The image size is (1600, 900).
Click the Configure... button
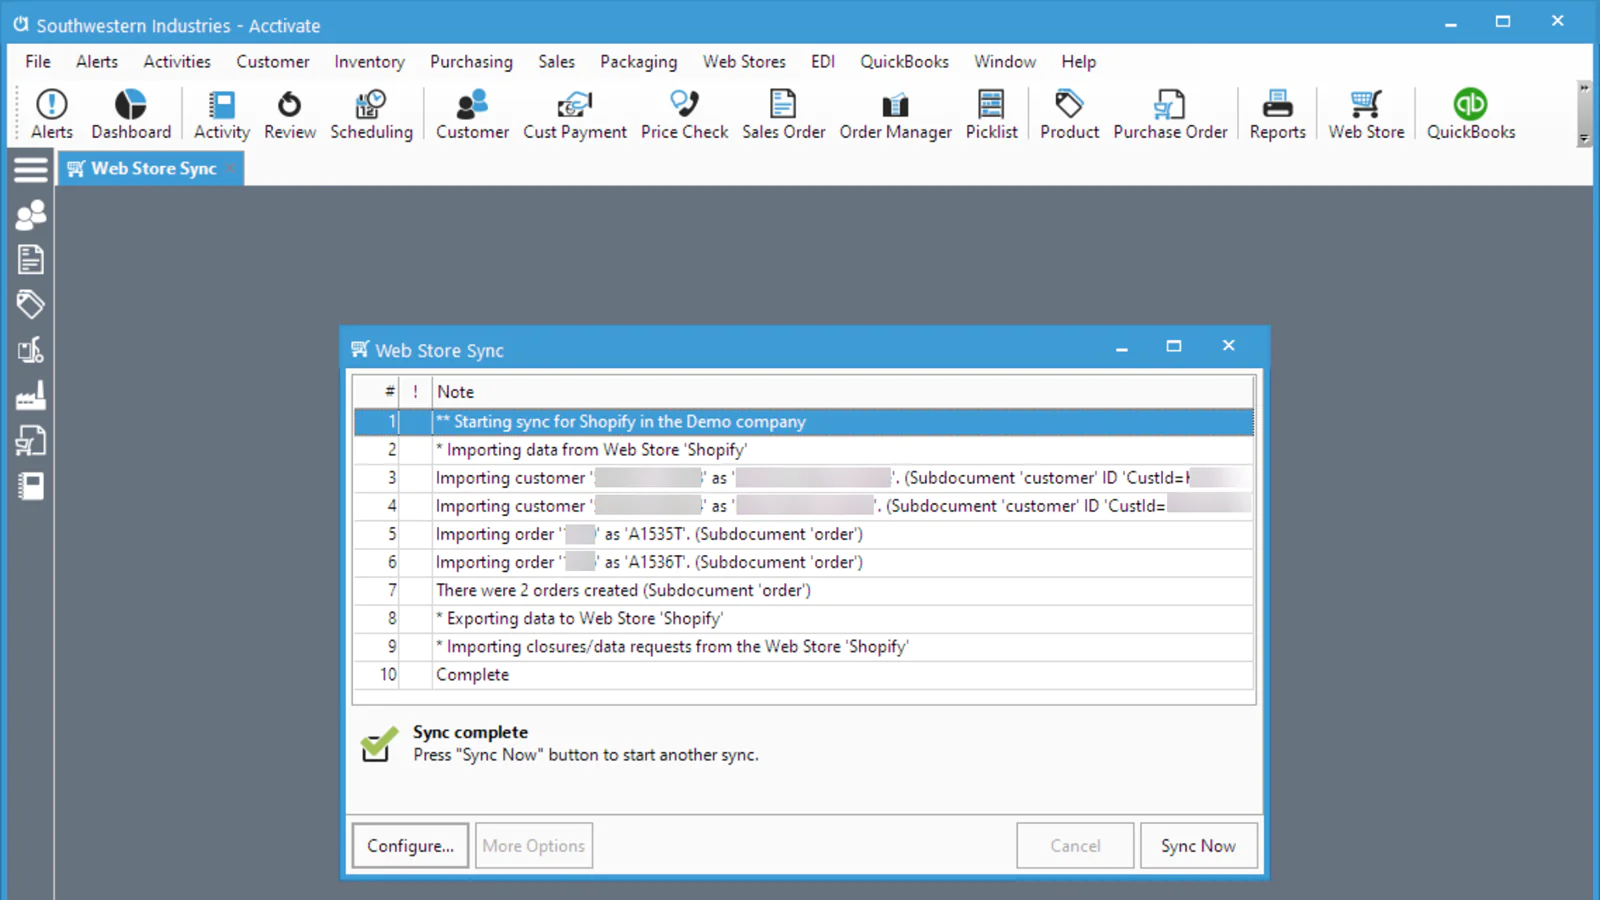pyautogui.click(x=410, y=845)
